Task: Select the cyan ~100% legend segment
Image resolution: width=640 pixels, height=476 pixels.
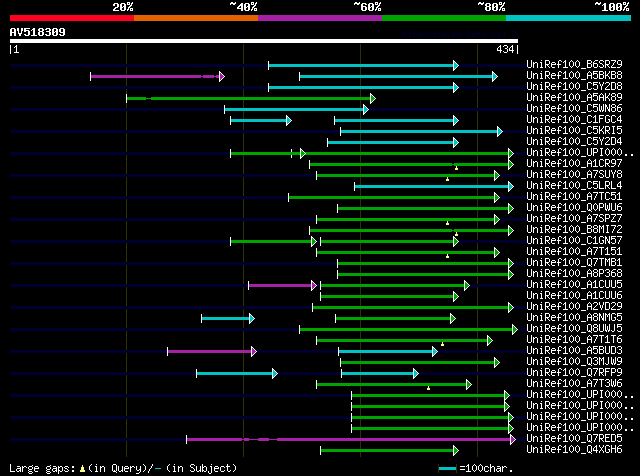Action: point(569,18)
